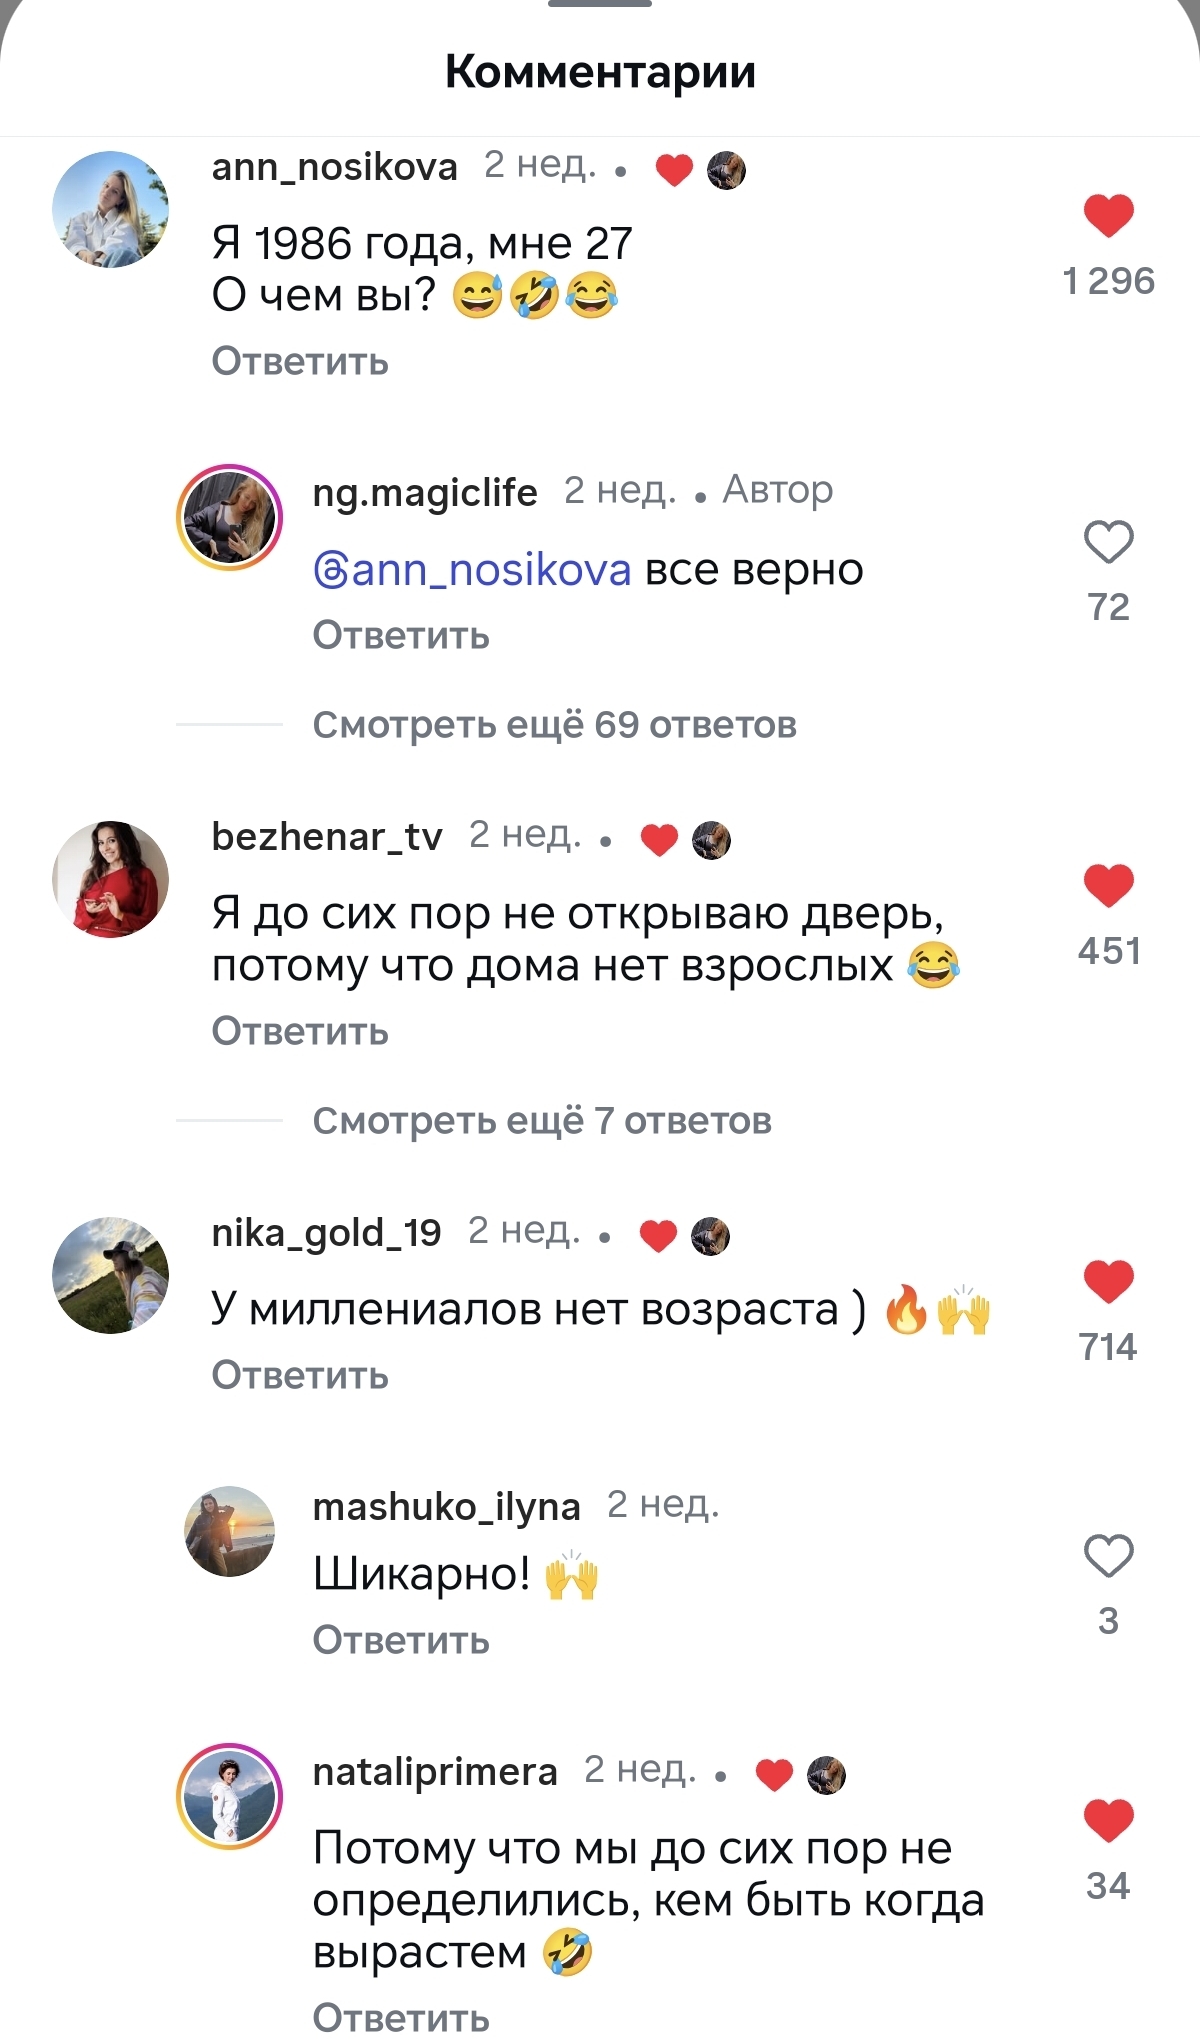Expand 'Смотреть ещё 69 ответов' replies
This screenshot has height=2039, width=1200.
coord(554,725)
